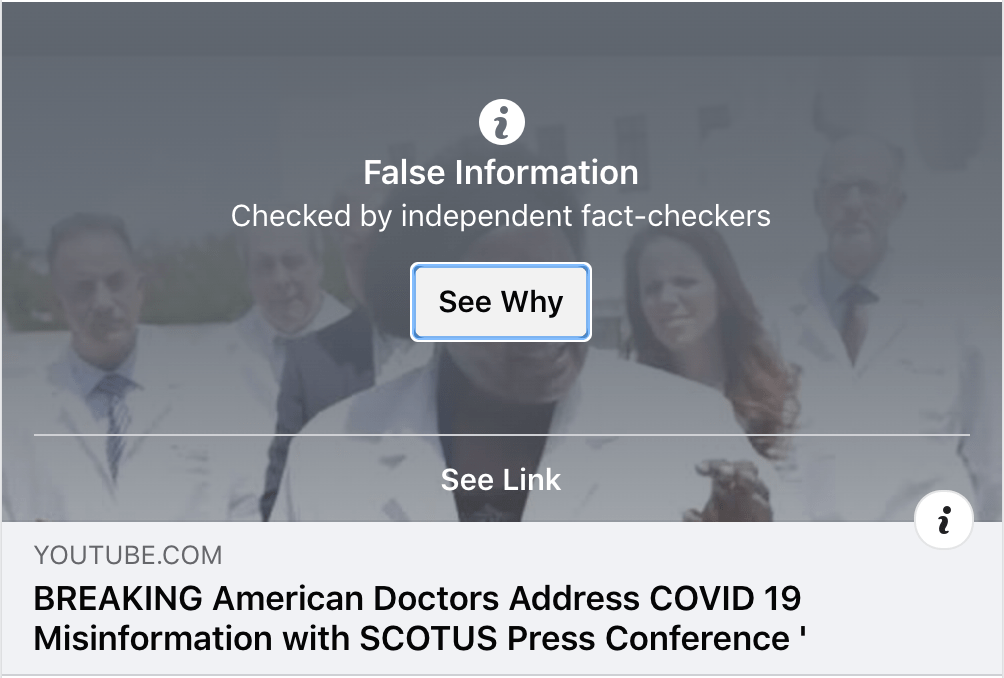This screenshot has width=1004, height=678.
Task: Click the dark band atop the preview
Action: [x=501, y=29]
